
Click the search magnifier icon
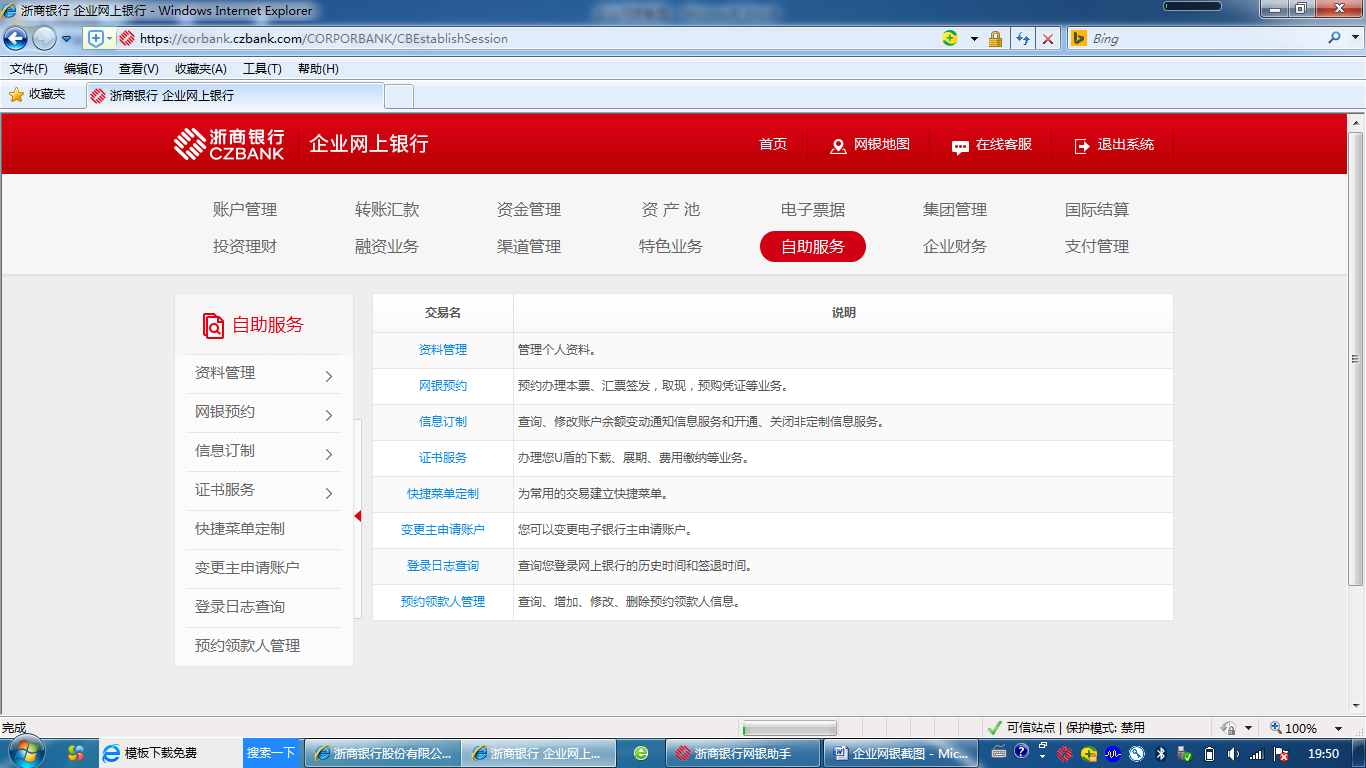click(x=1334, y=38)
